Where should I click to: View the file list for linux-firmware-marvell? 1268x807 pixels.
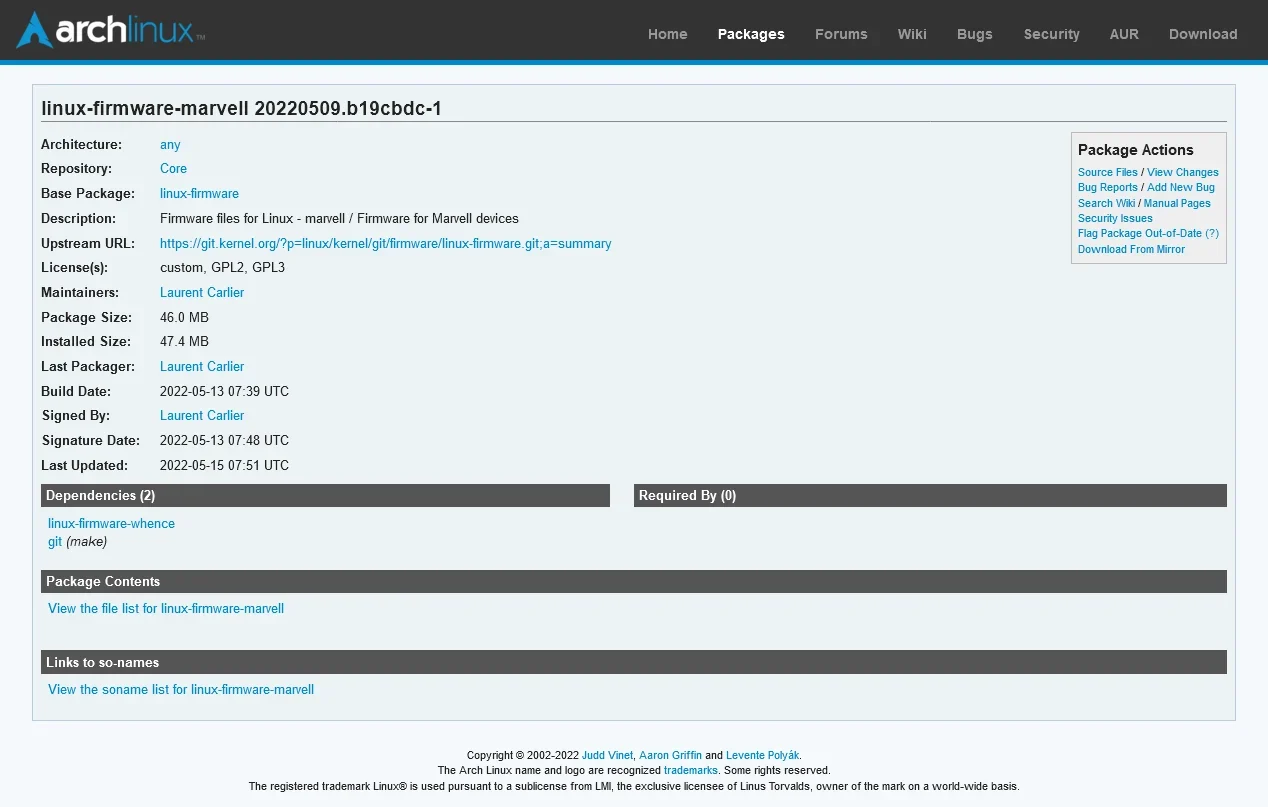(x=166, y=609)
